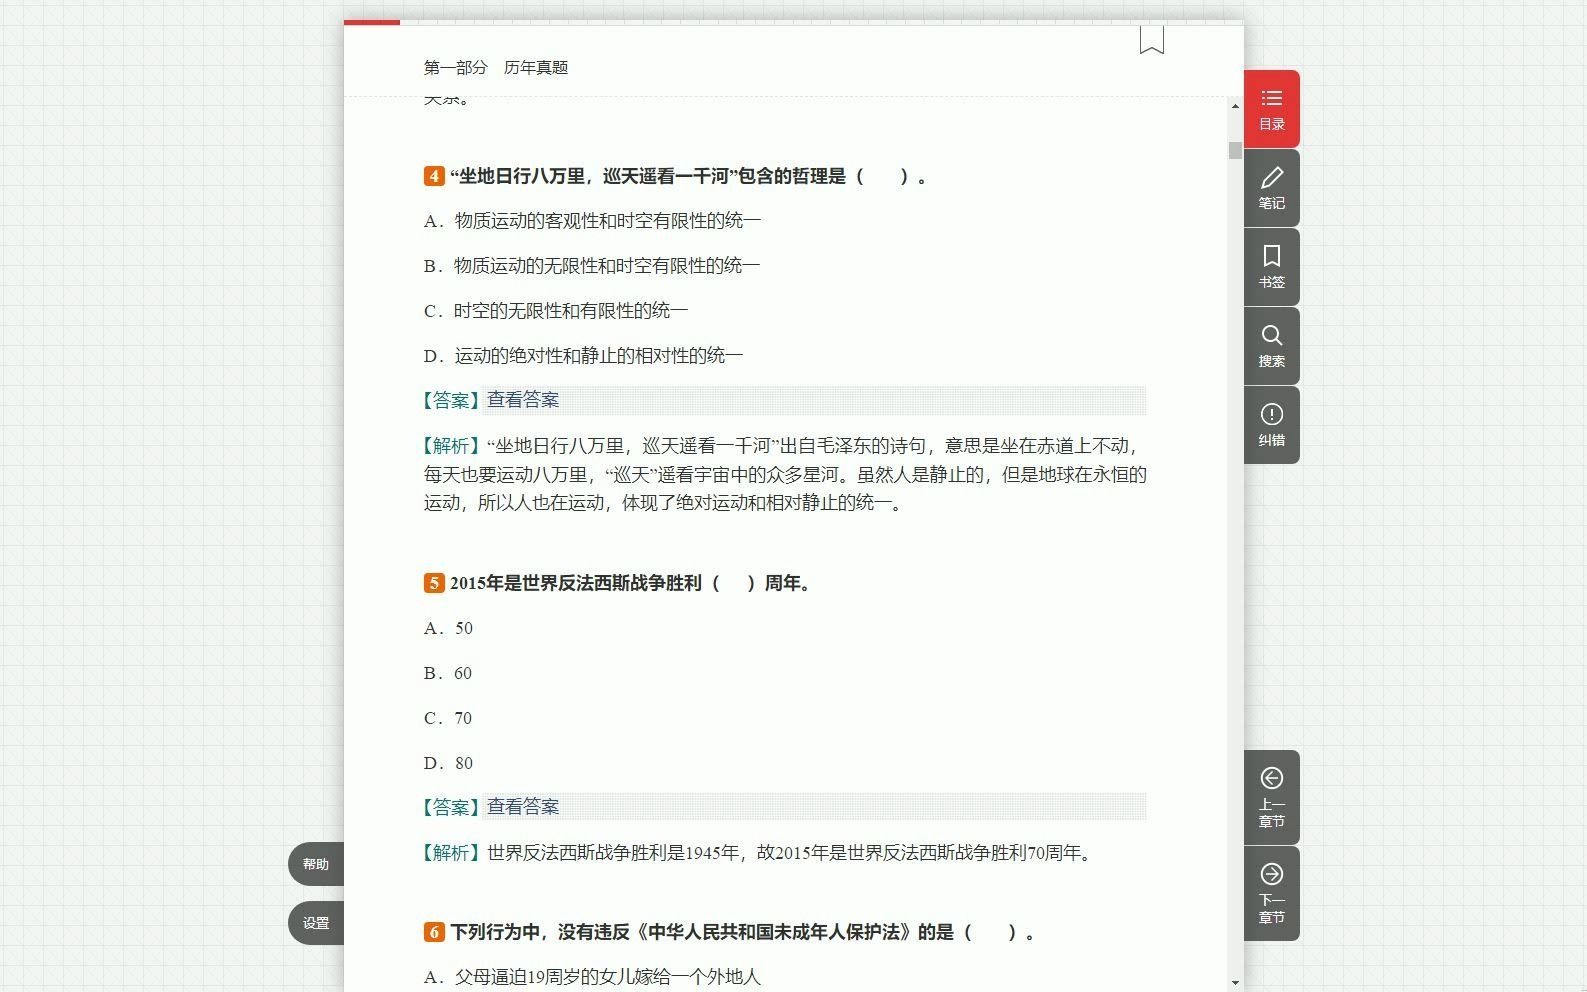Open the 书签 bookmarks panel
The width and height of the screenshot is (1587, 992).
click(1271, 267)
